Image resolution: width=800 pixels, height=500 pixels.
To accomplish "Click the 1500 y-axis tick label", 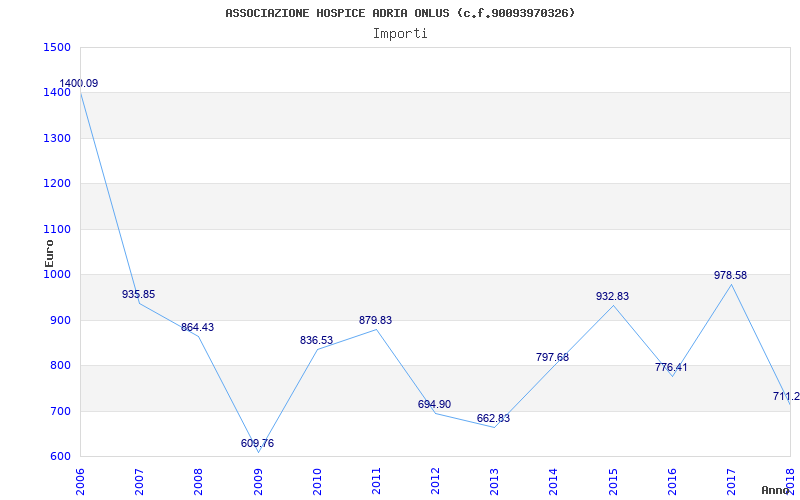I will pyautogui.click(x=57, y=48).
